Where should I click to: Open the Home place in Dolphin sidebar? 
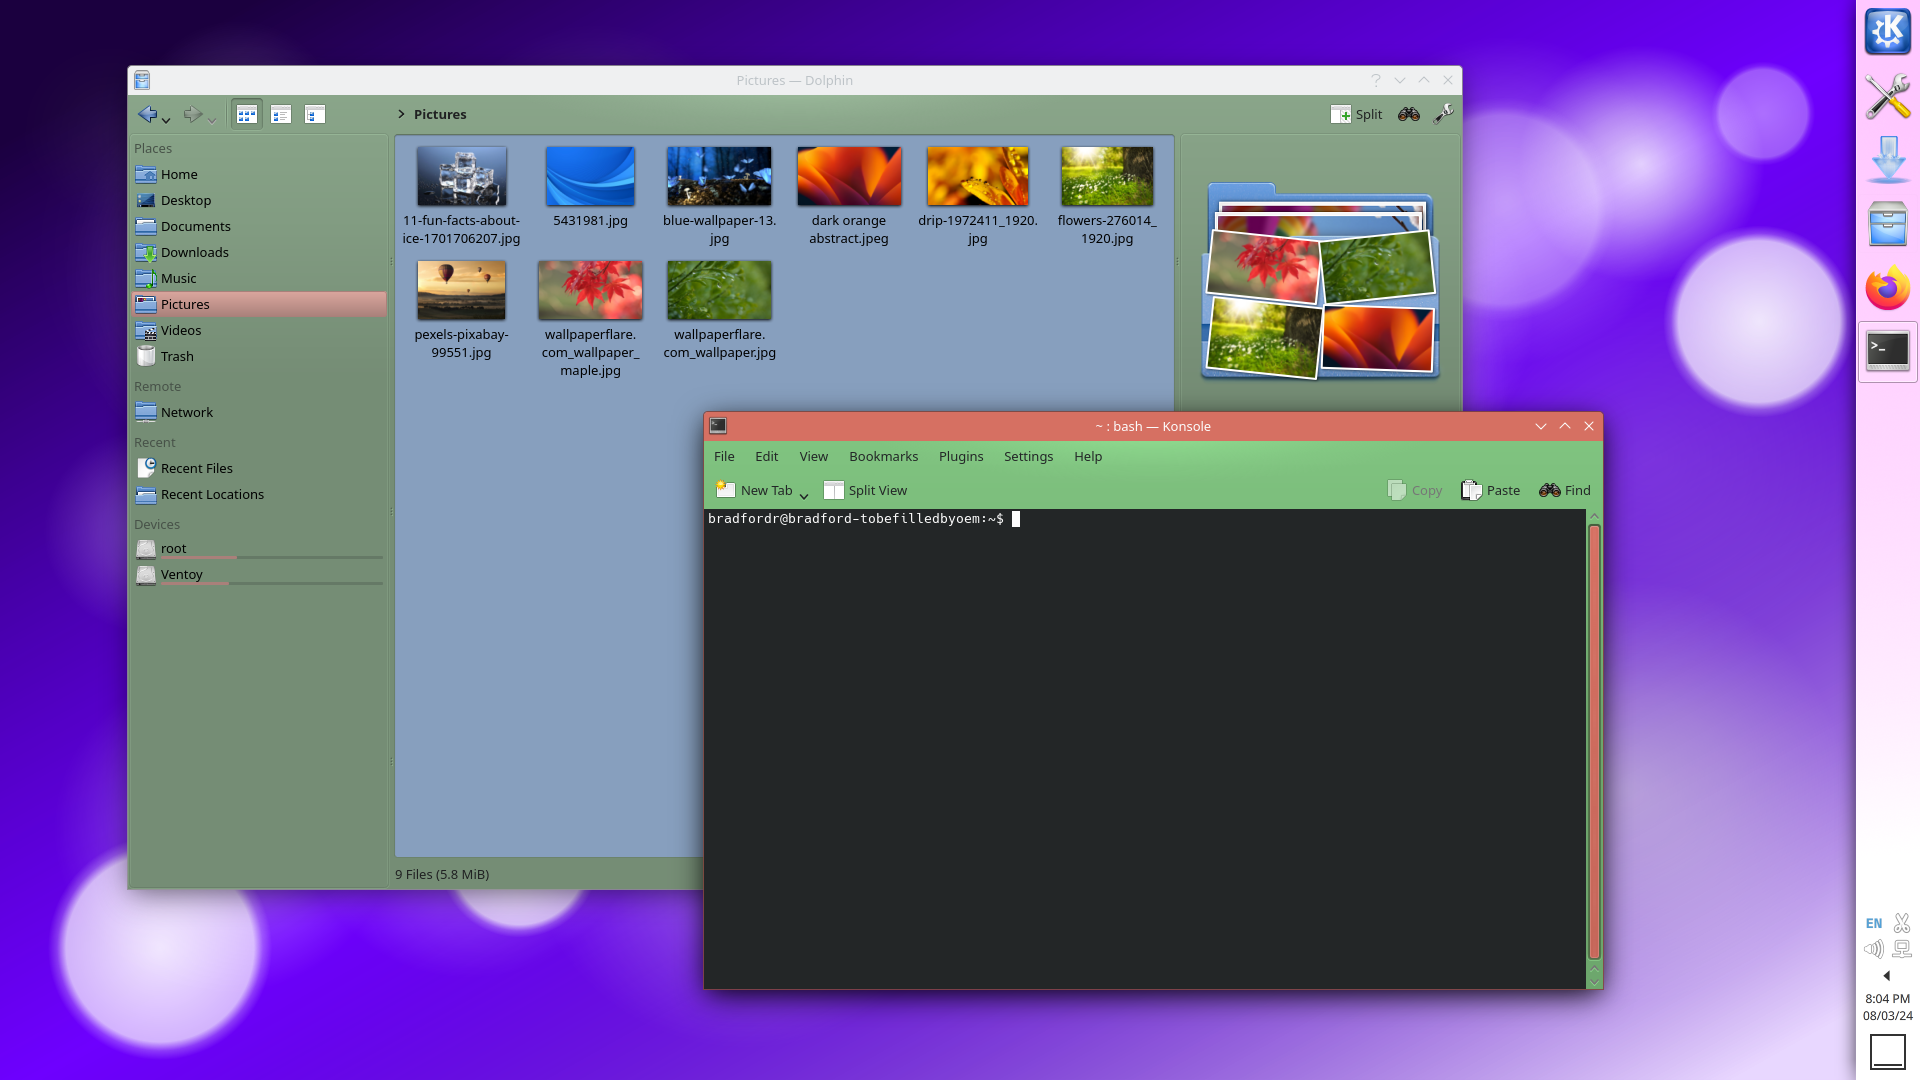(259, 174)
